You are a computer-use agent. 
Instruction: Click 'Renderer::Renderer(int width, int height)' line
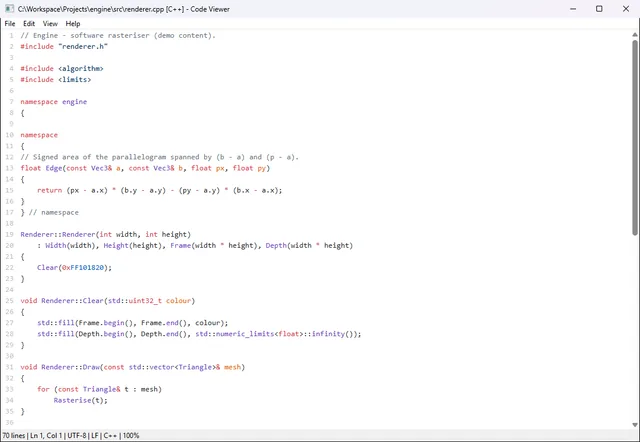106,234
